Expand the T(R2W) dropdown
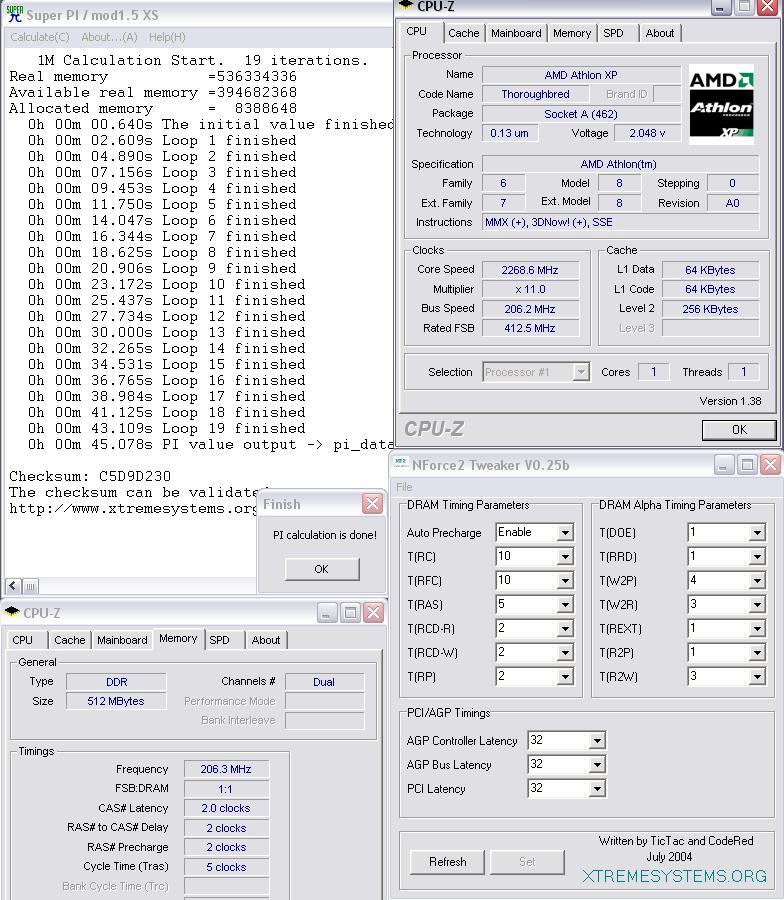The width and height of the screenshot is (784, 900). [757, 677]
